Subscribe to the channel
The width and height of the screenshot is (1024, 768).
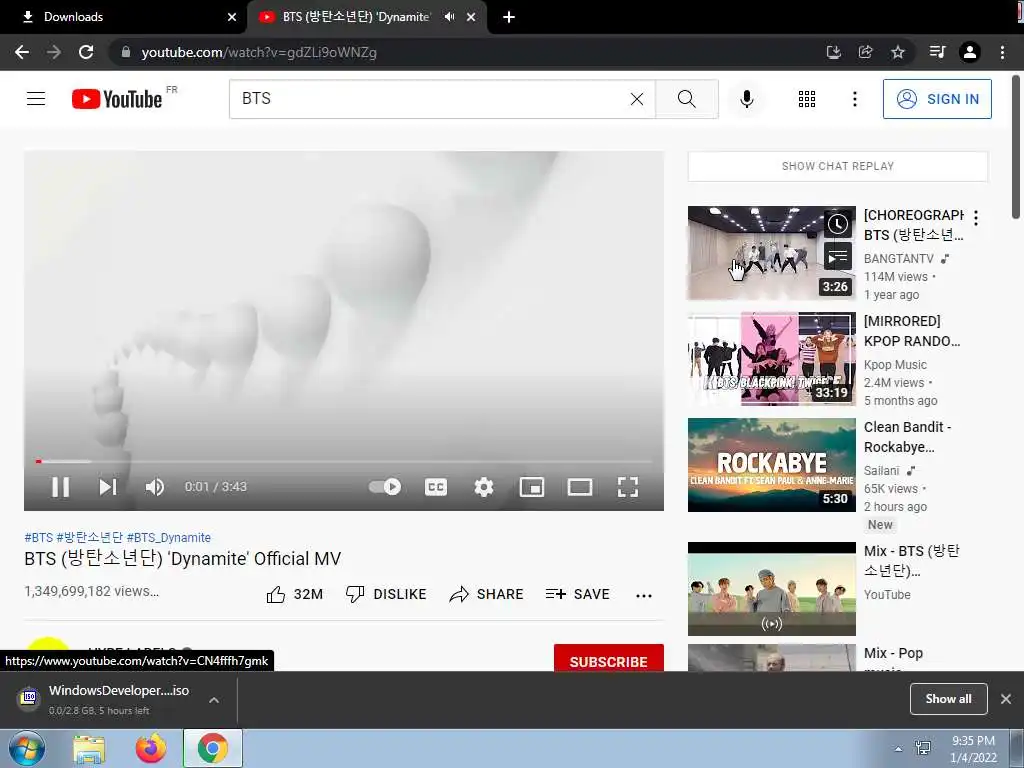tap(609, 658)
